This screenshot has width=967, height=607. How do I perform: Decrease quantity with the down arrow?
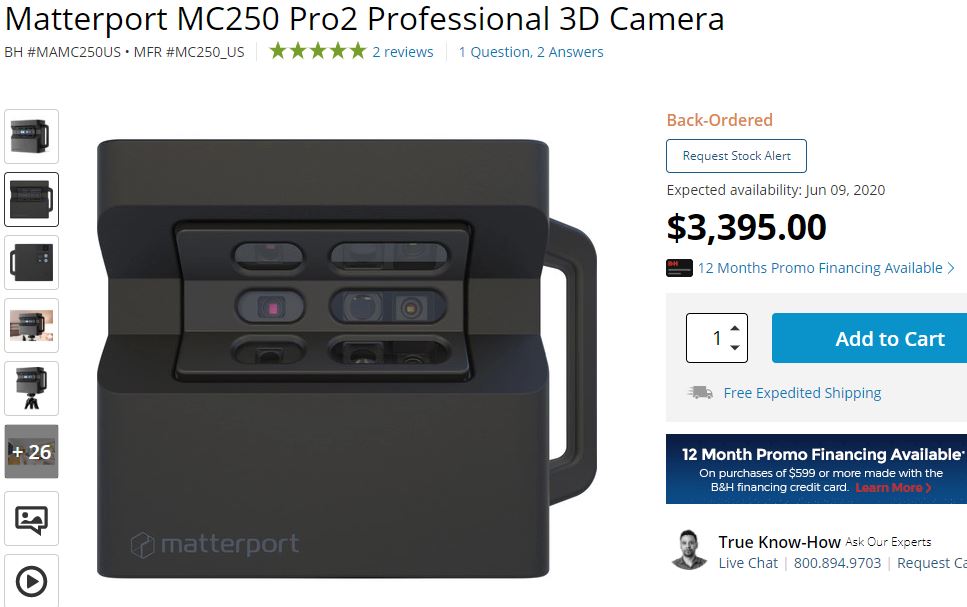point(735,347)
